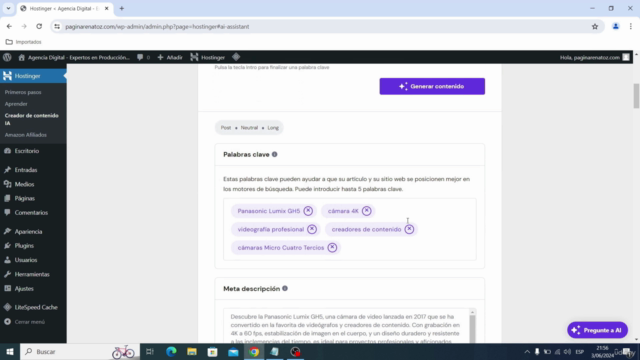This screenshot has width=640, height=360.
Task: Open the Hola, paginarenatoz.com user menu
Action: pyautogui.click(x=595, y=57)
